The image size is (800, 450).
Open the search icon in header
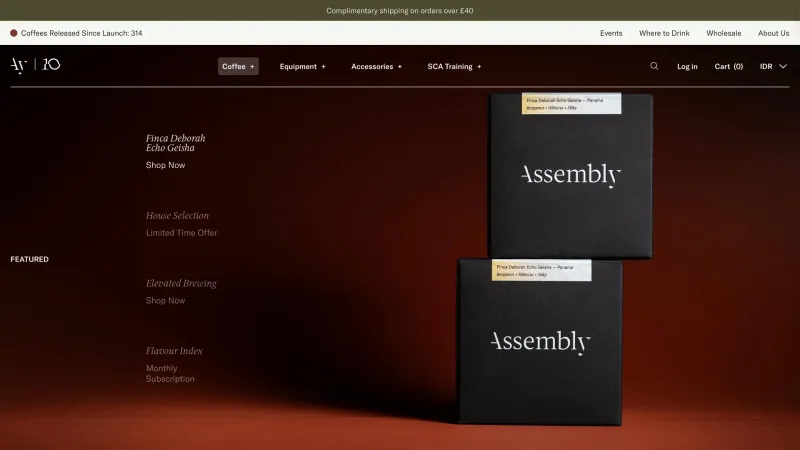(x=654, y=66)
